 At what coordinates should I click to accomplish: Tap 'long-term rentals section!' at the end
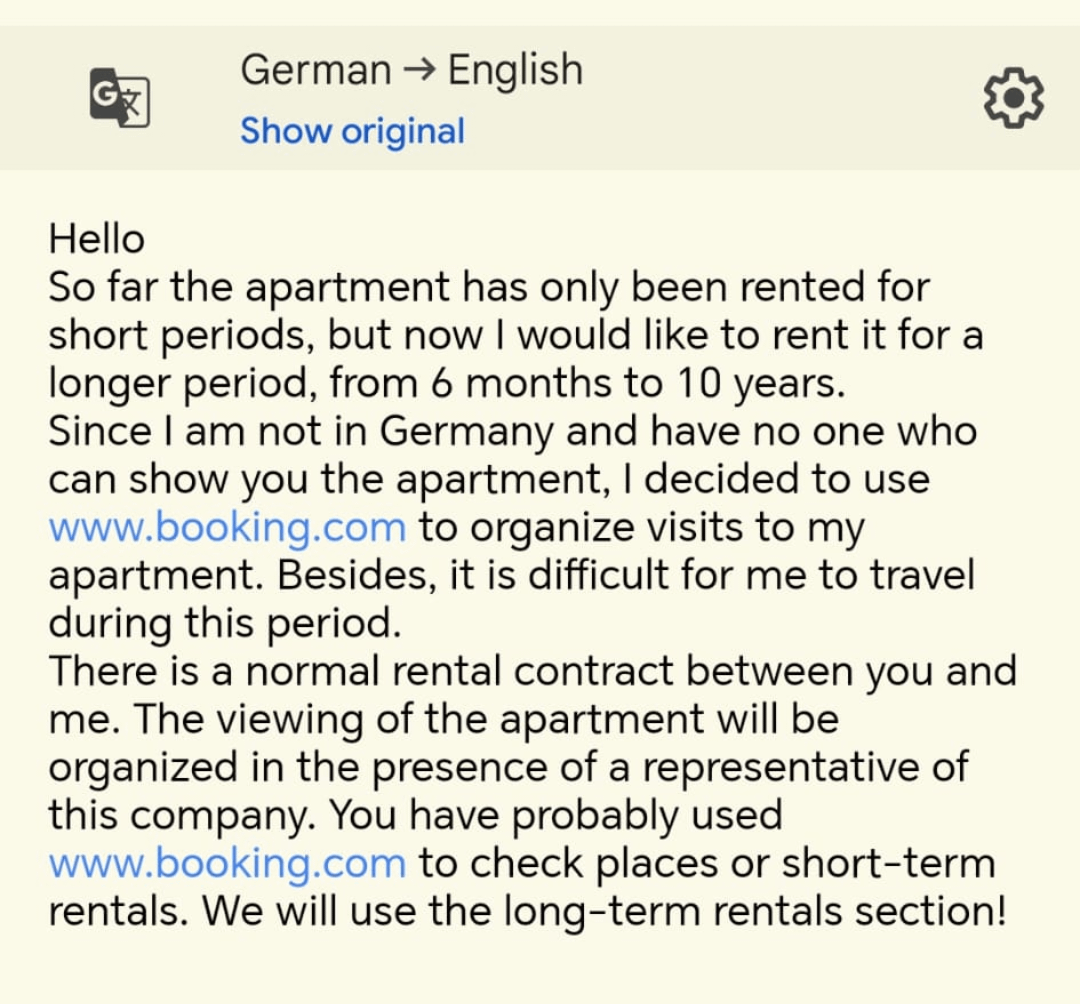point(755,911)
